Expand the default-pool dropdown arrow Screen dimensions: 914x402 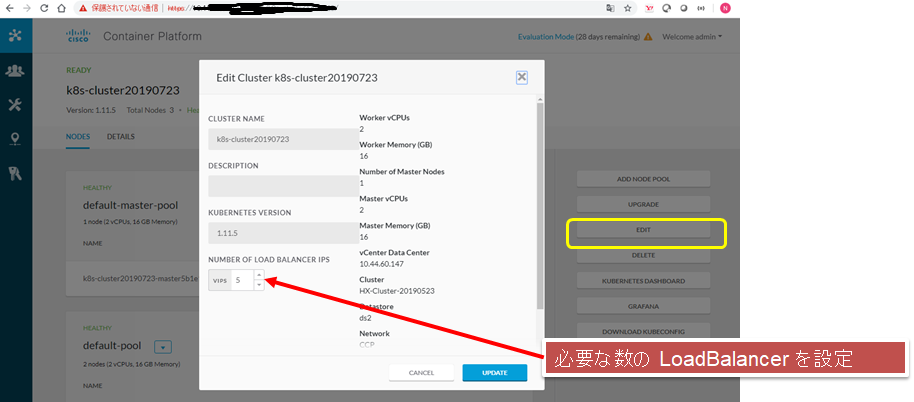[163, 347]
